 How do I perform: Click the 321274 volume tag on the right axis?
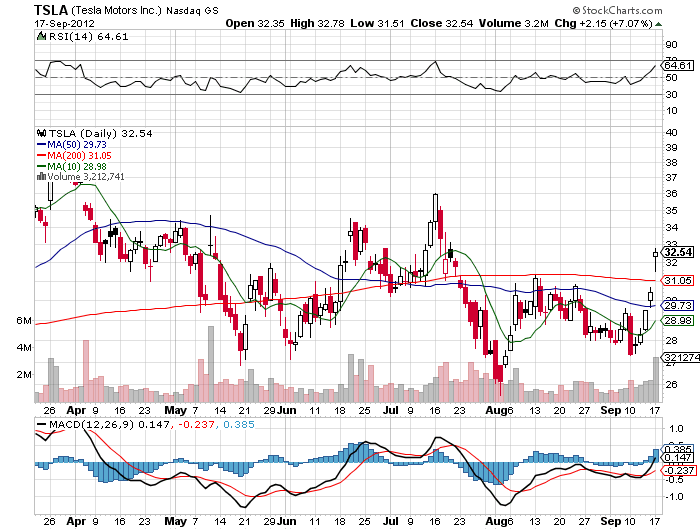[681, 357]
